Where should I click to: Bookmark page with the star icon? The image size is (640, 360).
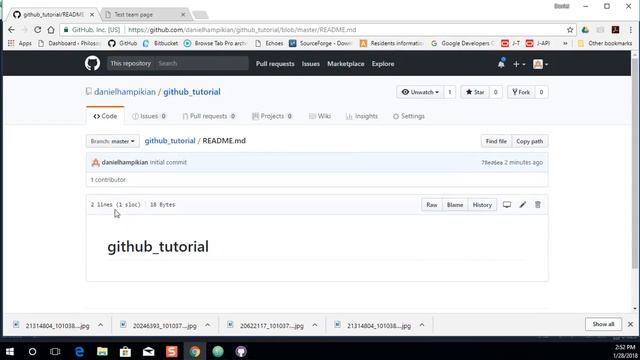pyautogui.click(x=570, y=30)
